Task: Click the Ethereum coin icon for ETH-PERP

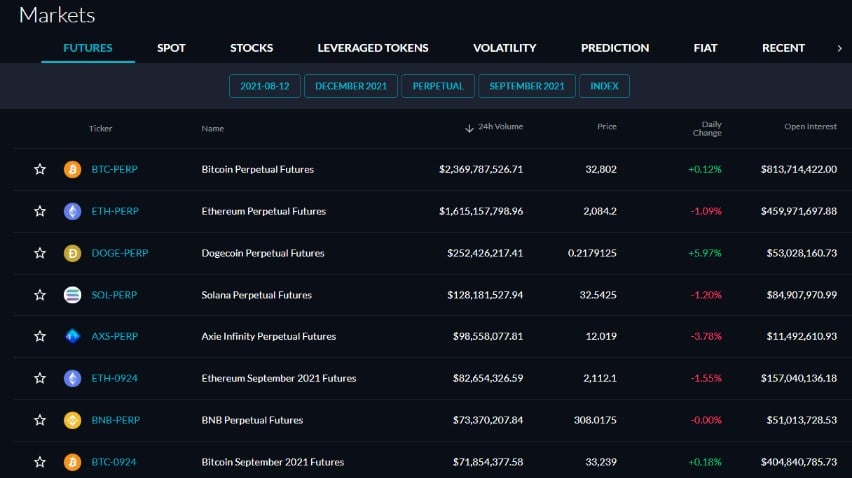Action: point(72,211)
